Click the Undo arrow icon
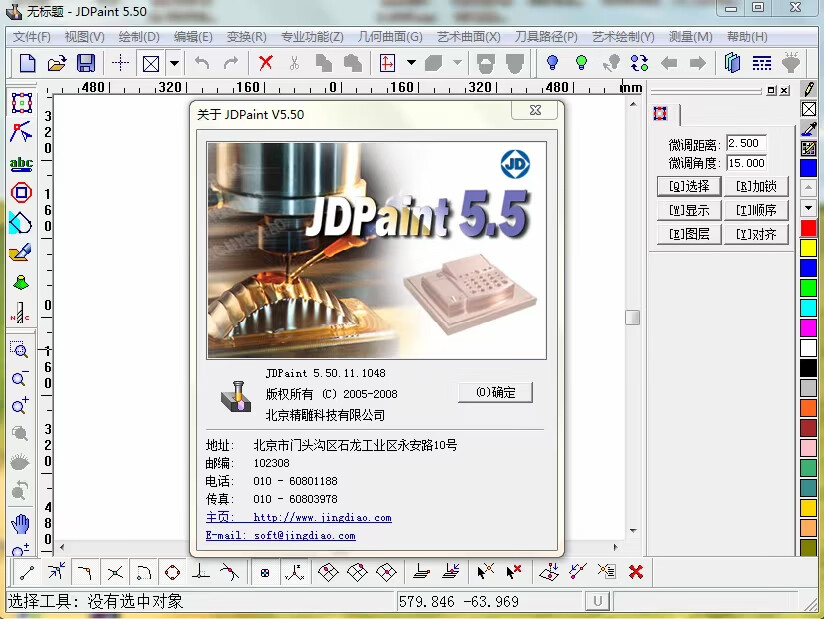This screenshot has width=824, height=619. pyautogui.click(x=202, y=64)
